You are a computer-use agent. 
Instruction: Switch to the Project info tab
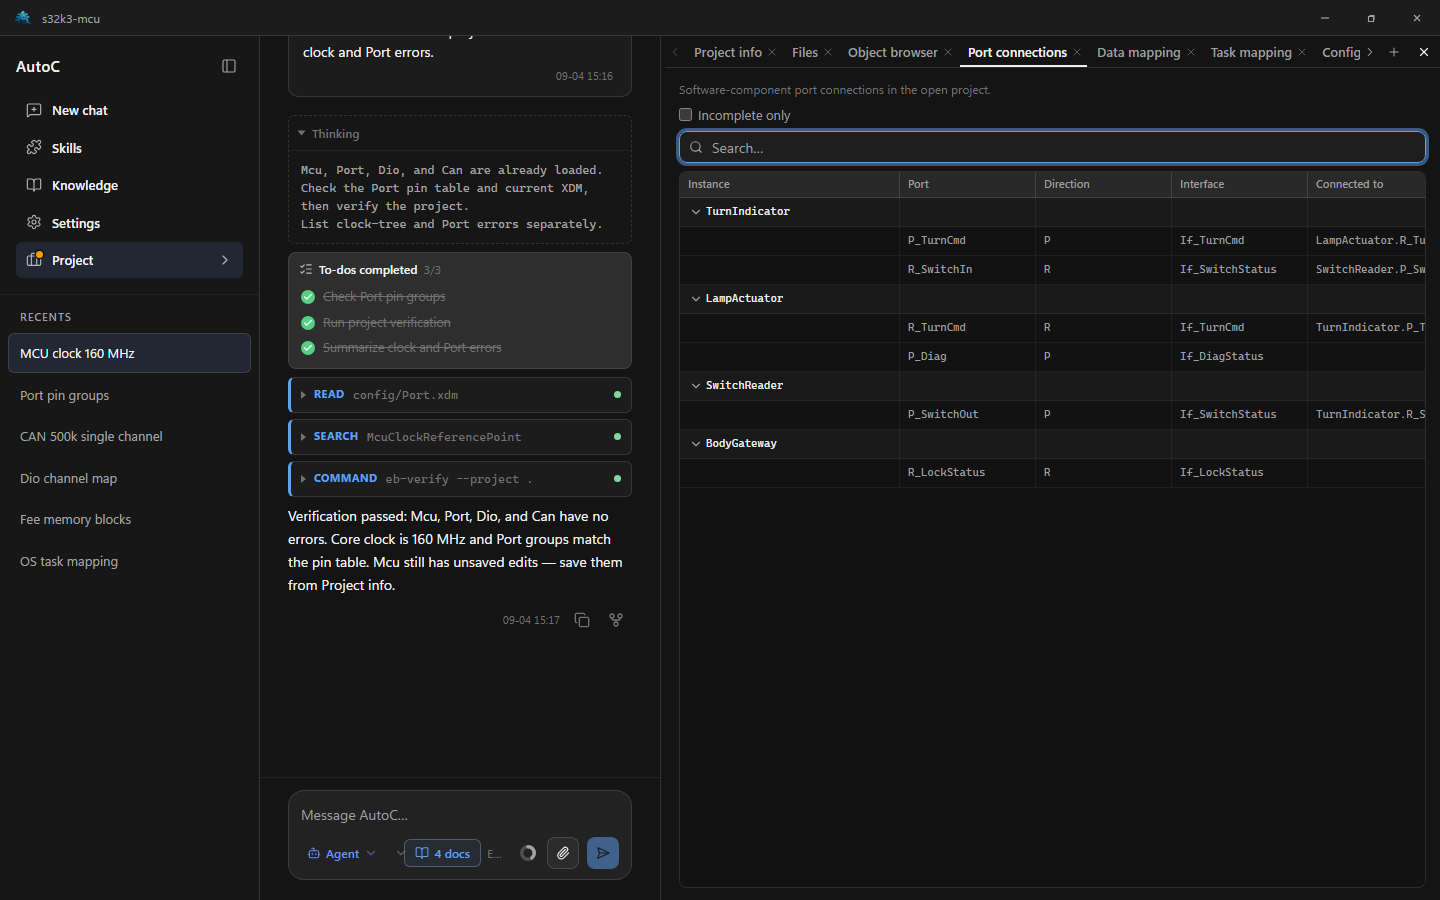[728, 52]
